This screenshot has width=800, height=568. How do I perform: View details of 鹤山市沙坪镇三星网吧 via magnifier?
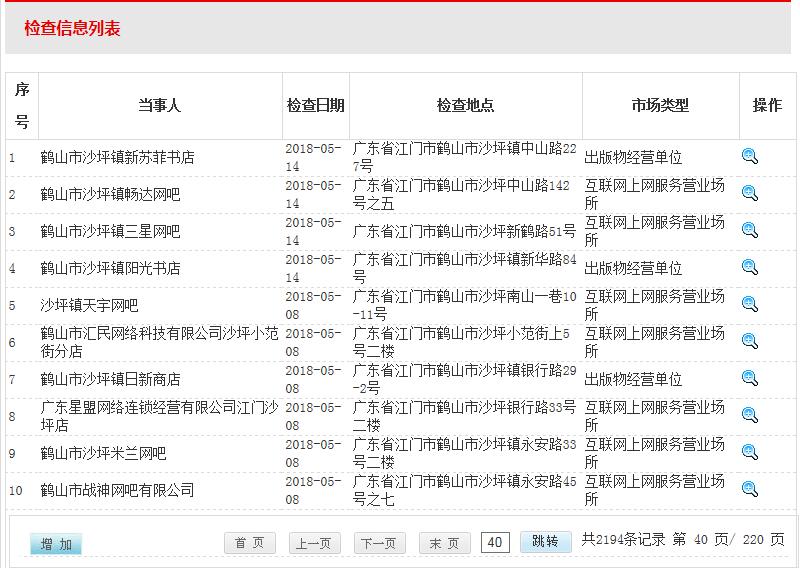(749, 230)
